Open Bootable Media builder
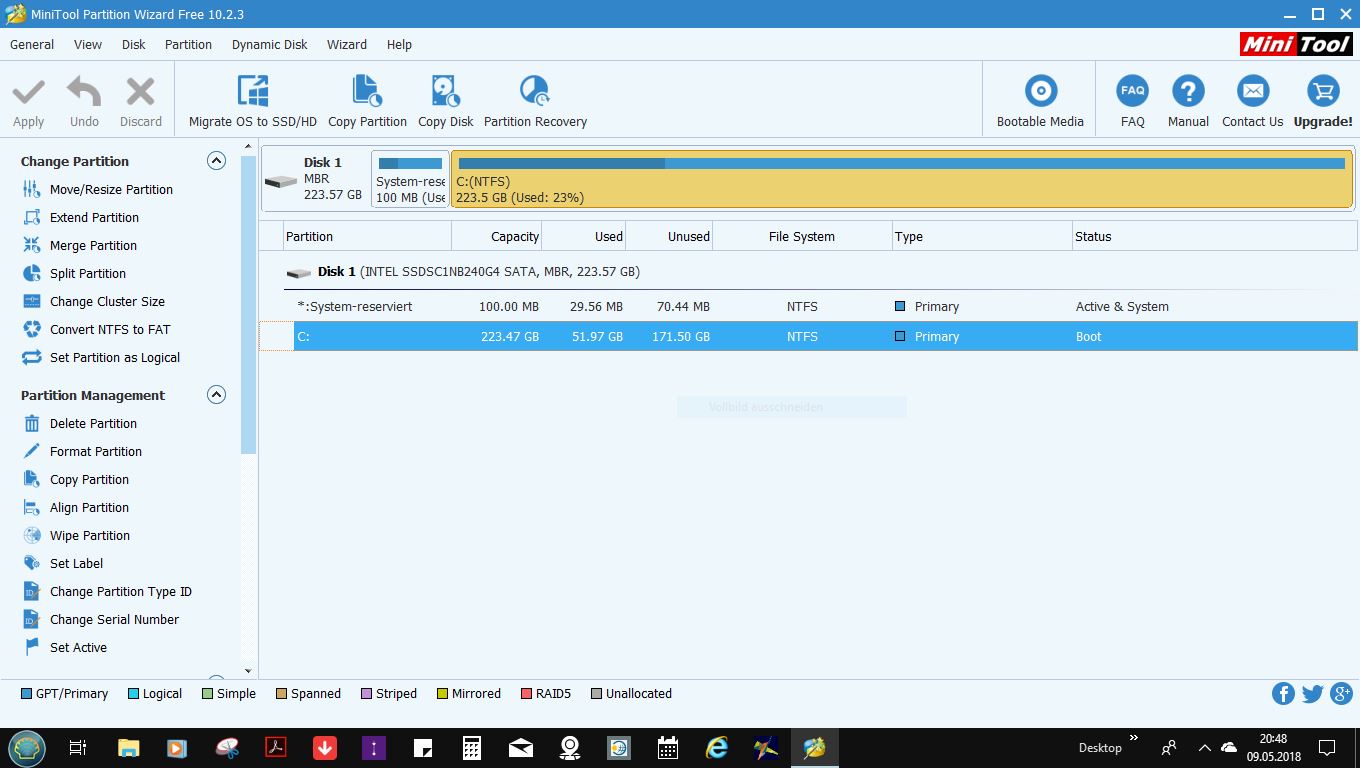 pos(1040,101)
